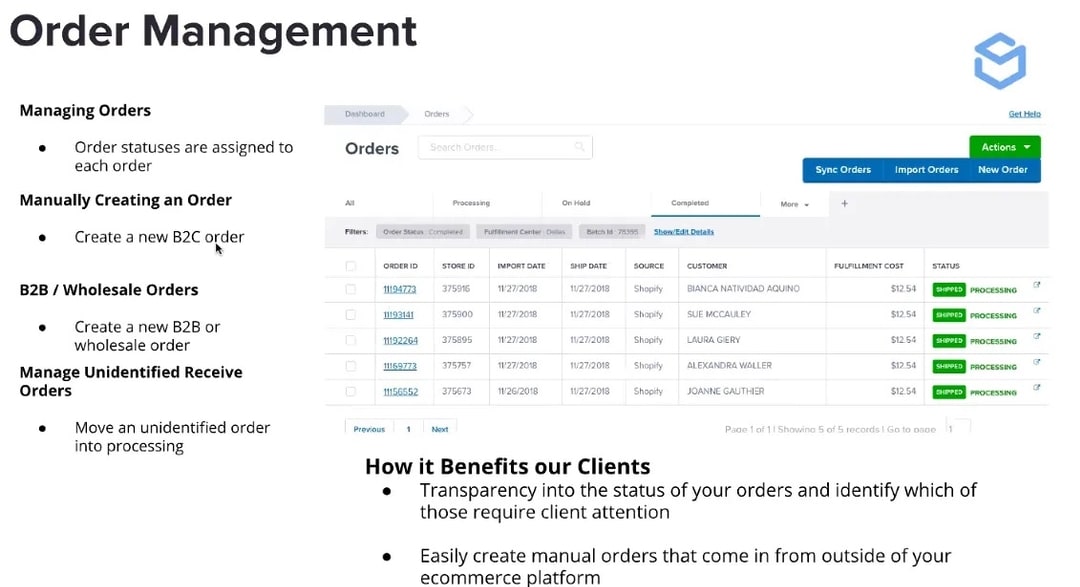Click the Go to page input field
This screenshot has width=1080, height=587.
[x=957, y=425]
